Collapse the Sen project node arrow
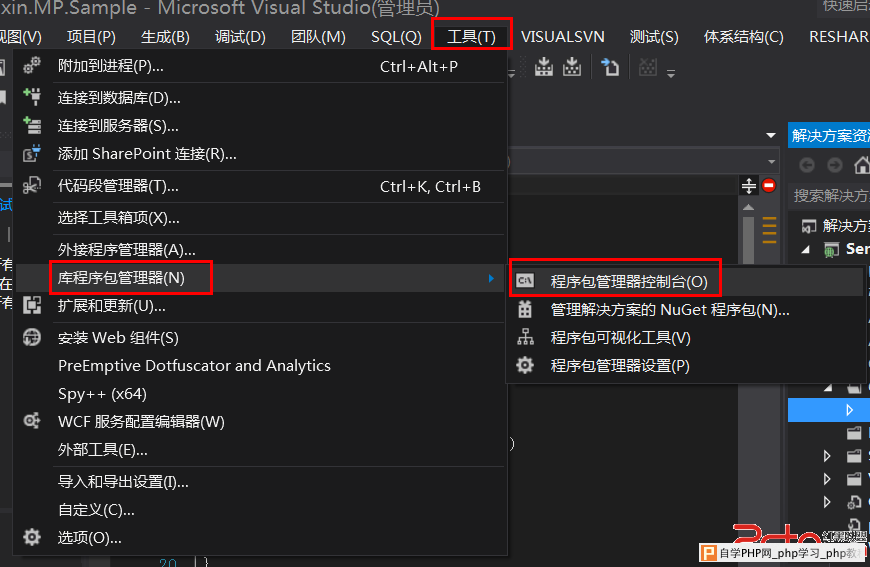 pos(805,250)
